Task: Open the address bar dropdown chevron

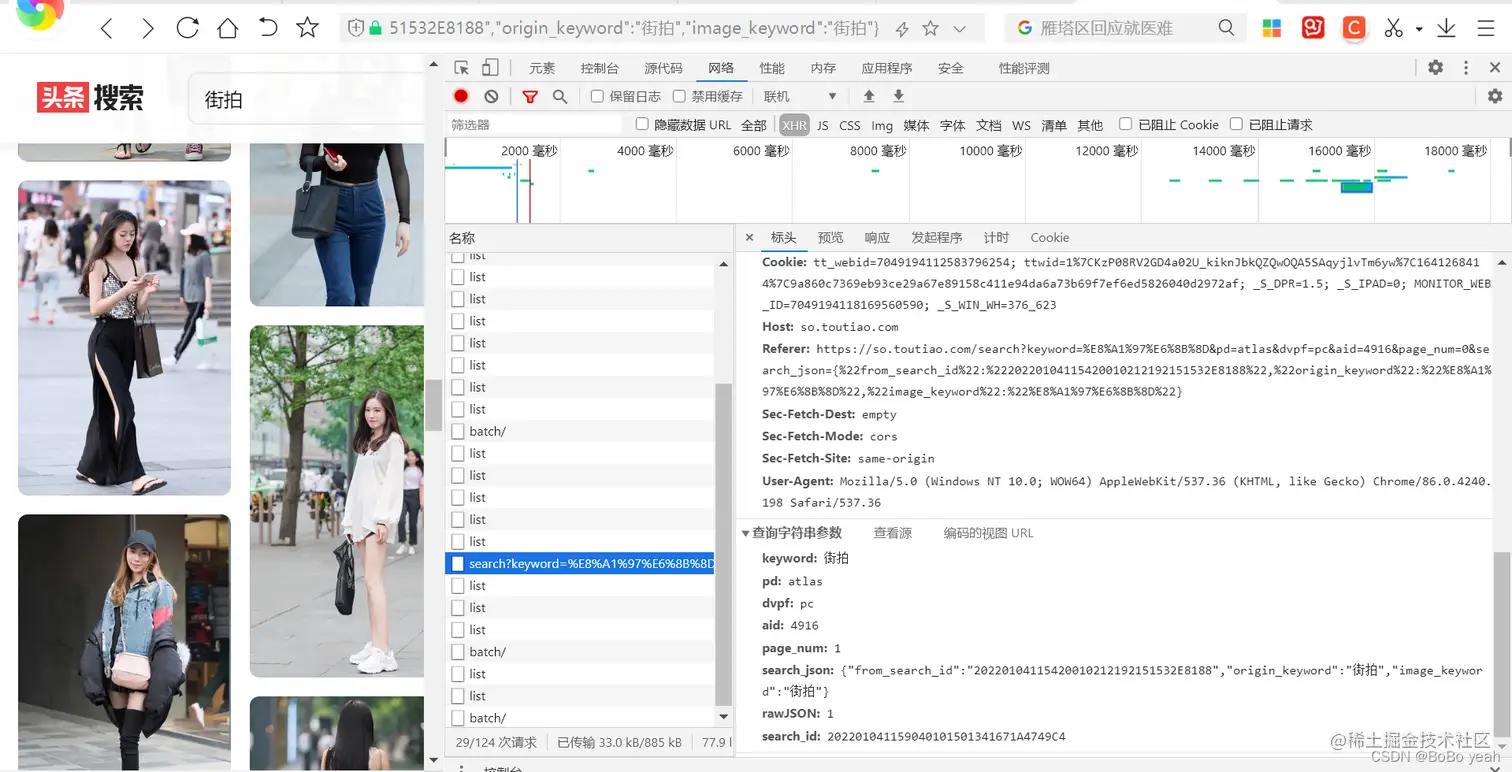Action: [x=958, y=28]
